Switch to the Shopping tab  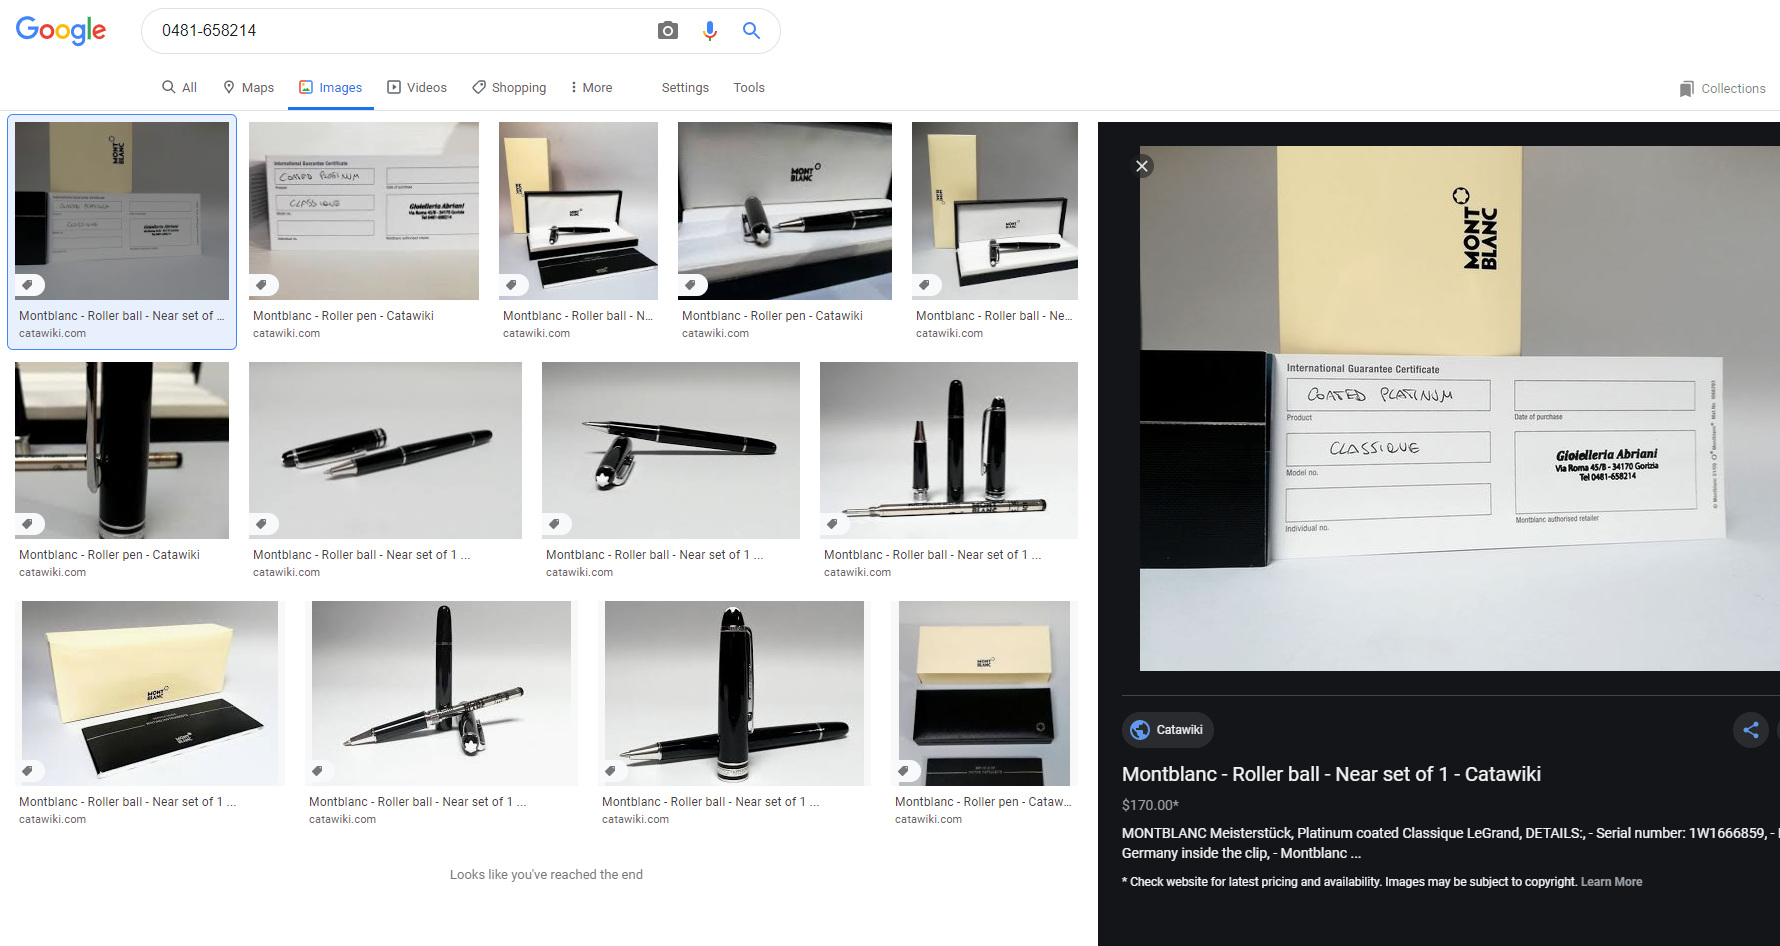click(x=509, y=88)
